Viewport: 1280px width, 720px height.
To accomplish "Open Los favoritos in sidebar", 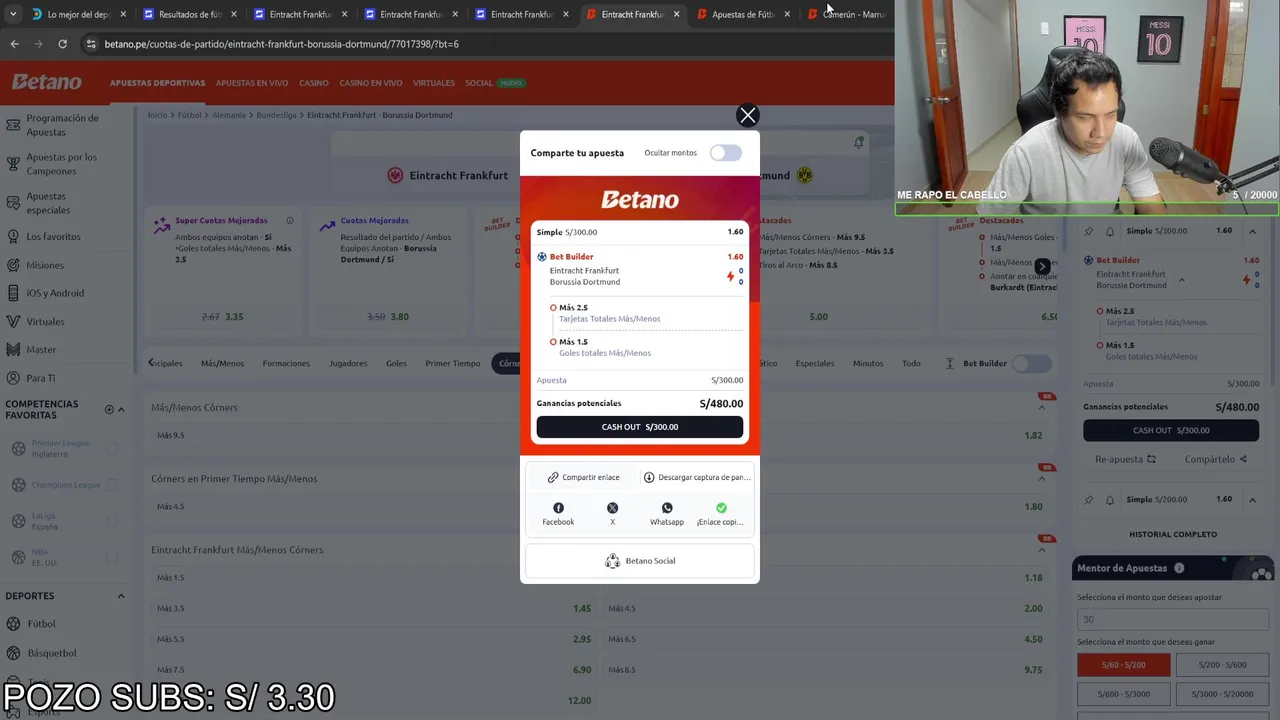I will (x=53, y=237).
